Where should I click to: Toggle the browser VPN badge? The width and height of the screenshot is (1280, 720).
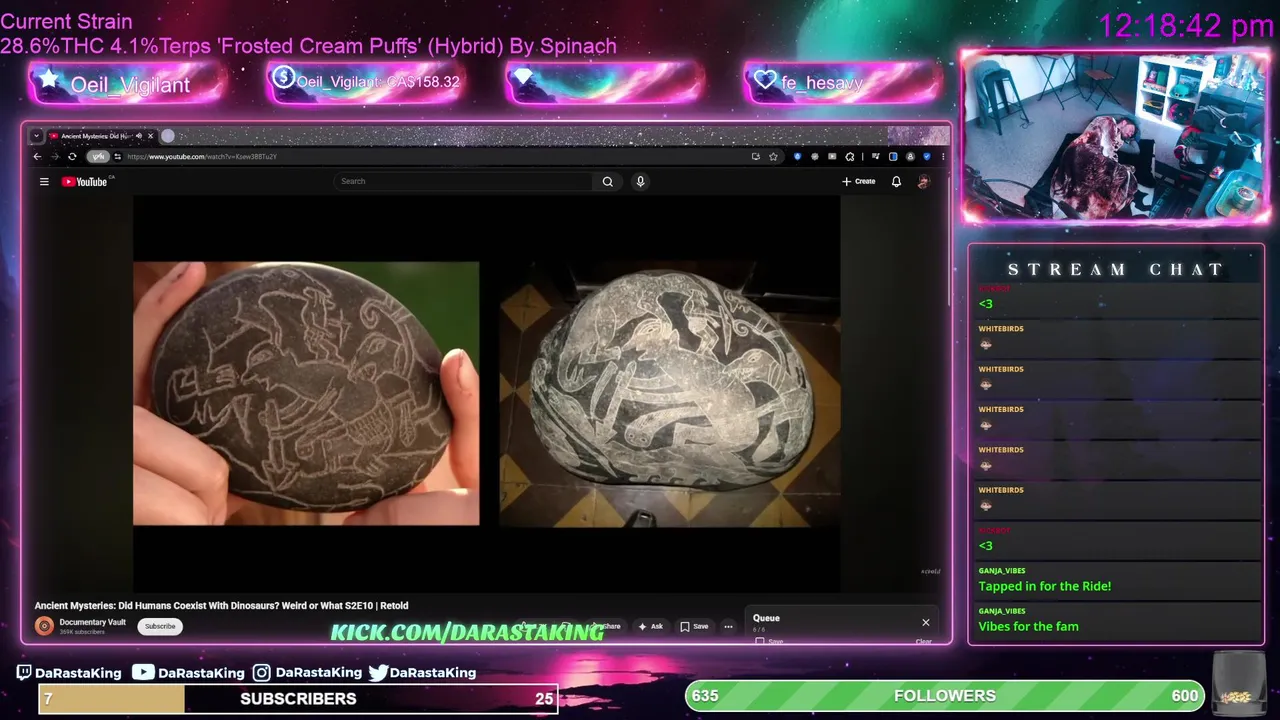pyautogui.click(x=98, y=156)
